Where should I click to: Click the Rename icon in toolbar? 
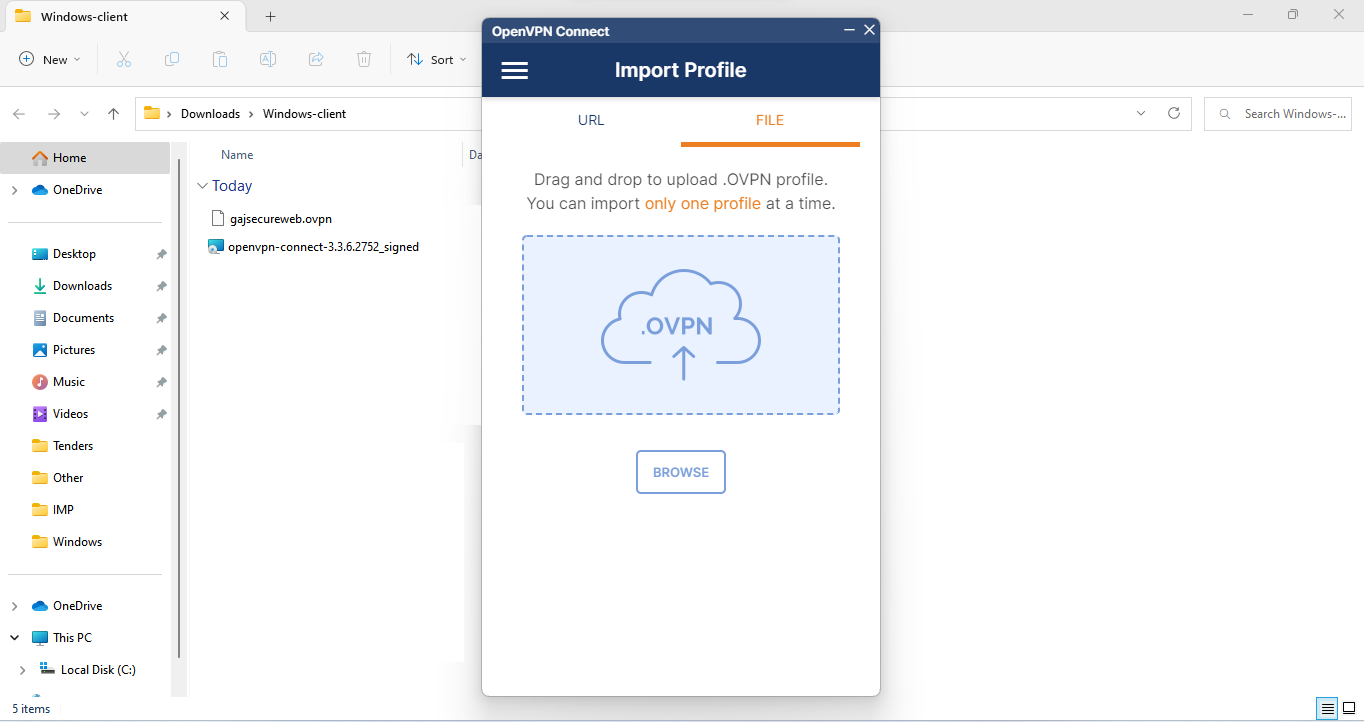point(268,60)
